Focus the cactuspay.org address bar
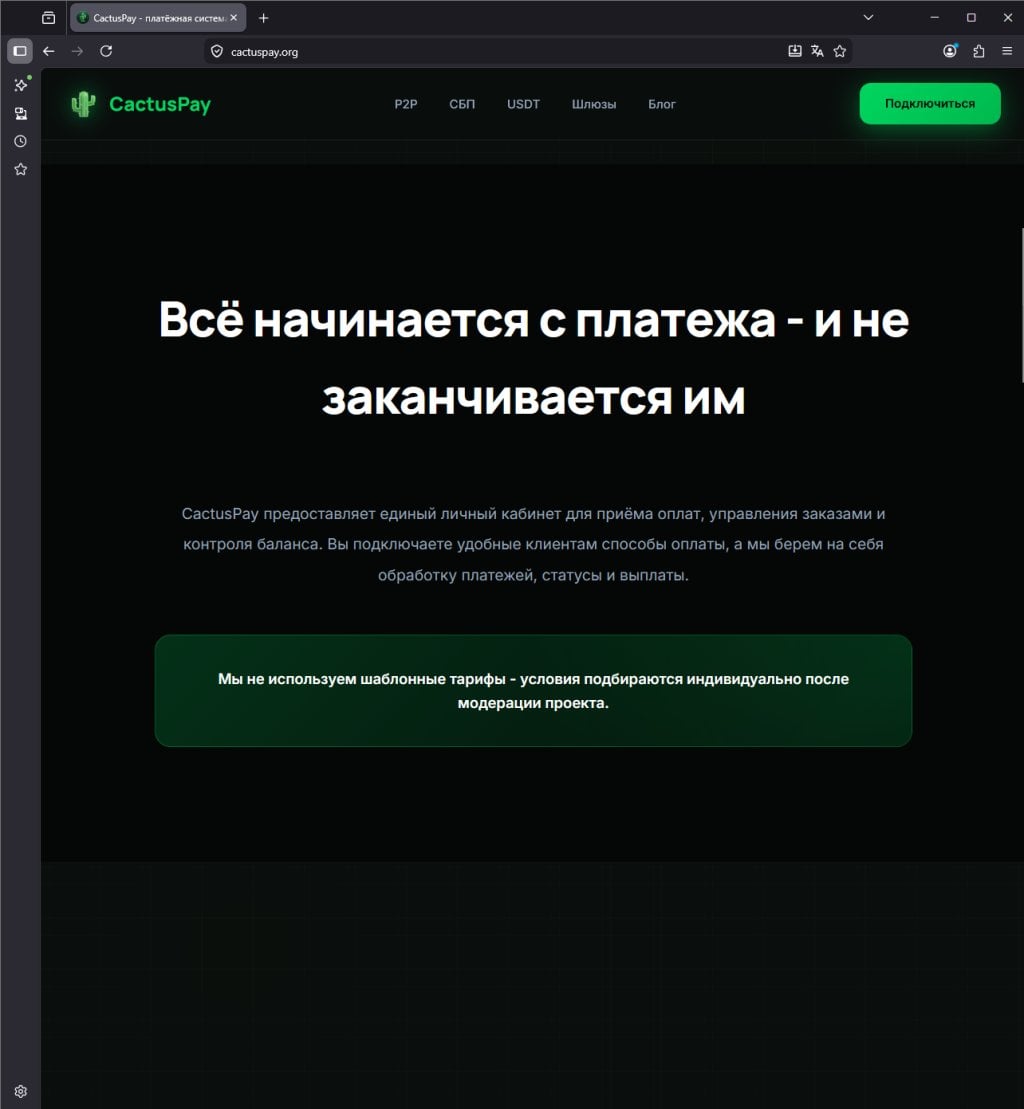1024x1109 pixels. [528, 51]
